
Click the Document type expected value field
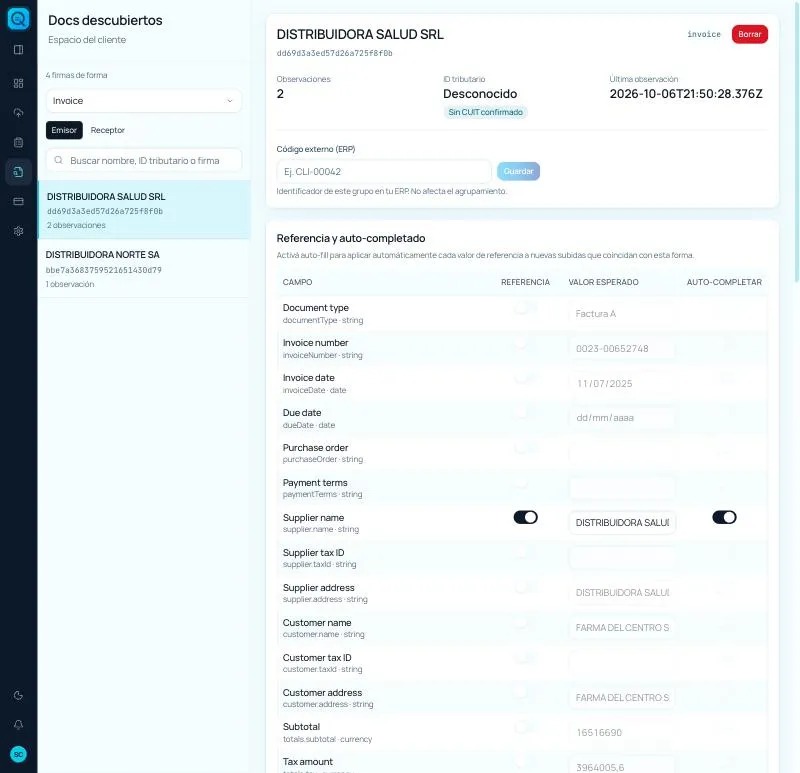(x=622, y=314)
